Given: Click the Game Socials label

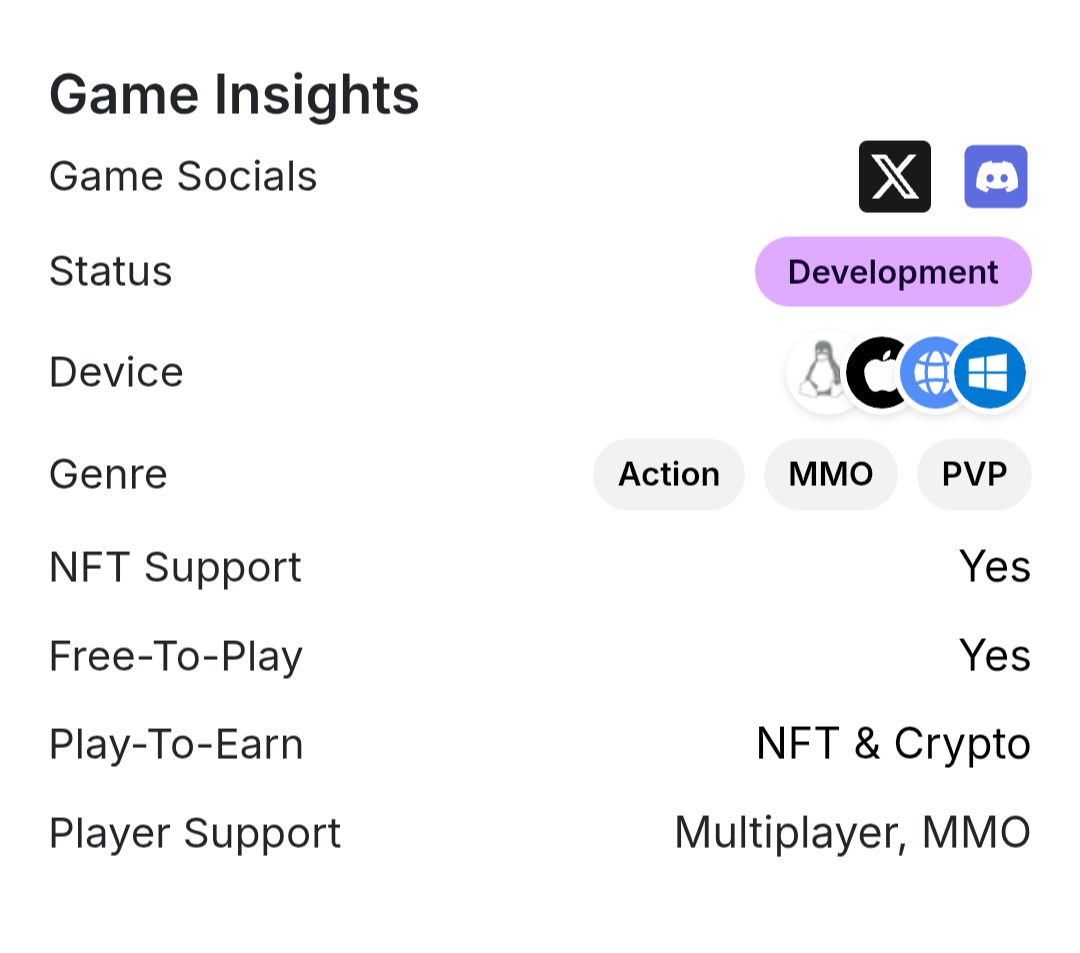Looking at the screenshot, I should click(183, 176).
